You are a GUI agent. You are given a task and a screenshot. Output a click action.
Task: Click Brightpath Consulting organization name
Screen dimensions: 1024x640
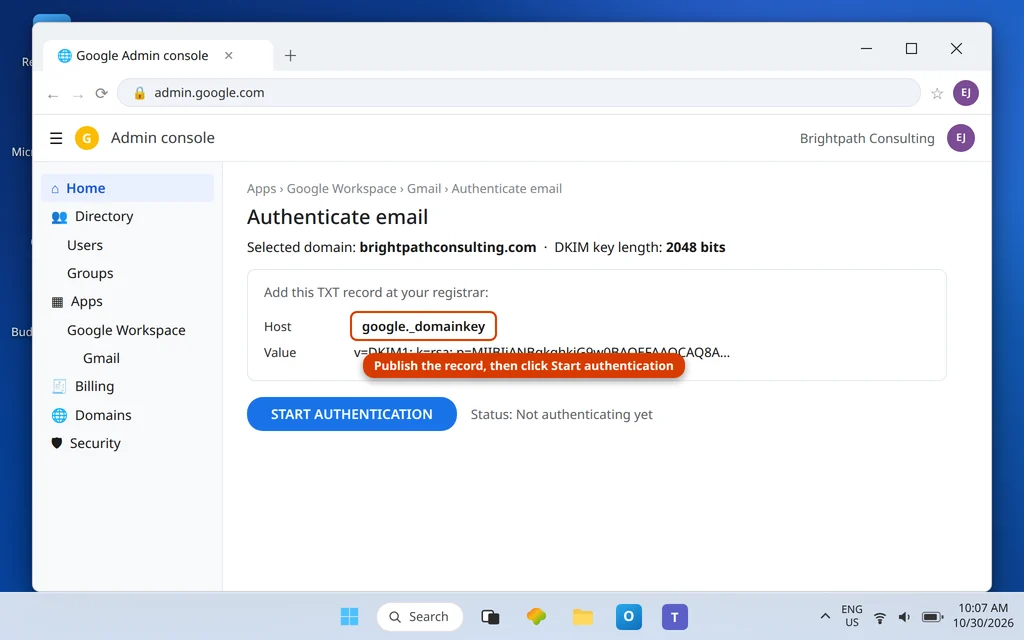pos(867,138)
